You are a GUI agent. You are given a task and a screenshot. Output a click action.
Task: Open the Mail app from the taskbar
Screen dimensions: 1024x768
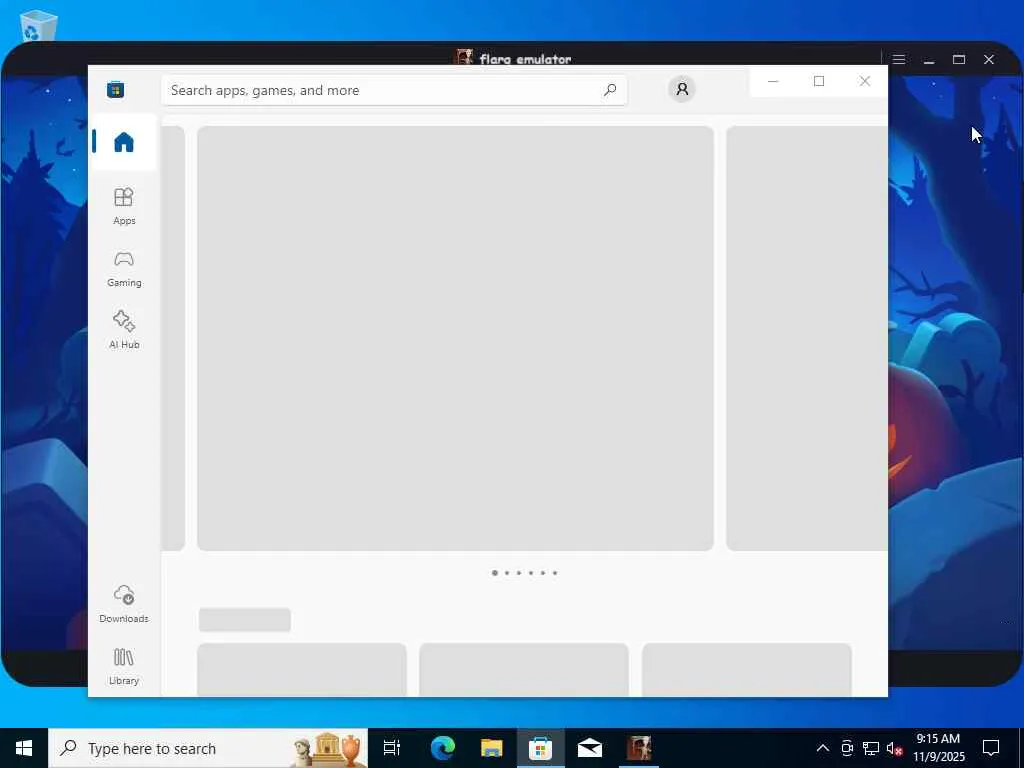click(590, 748)
